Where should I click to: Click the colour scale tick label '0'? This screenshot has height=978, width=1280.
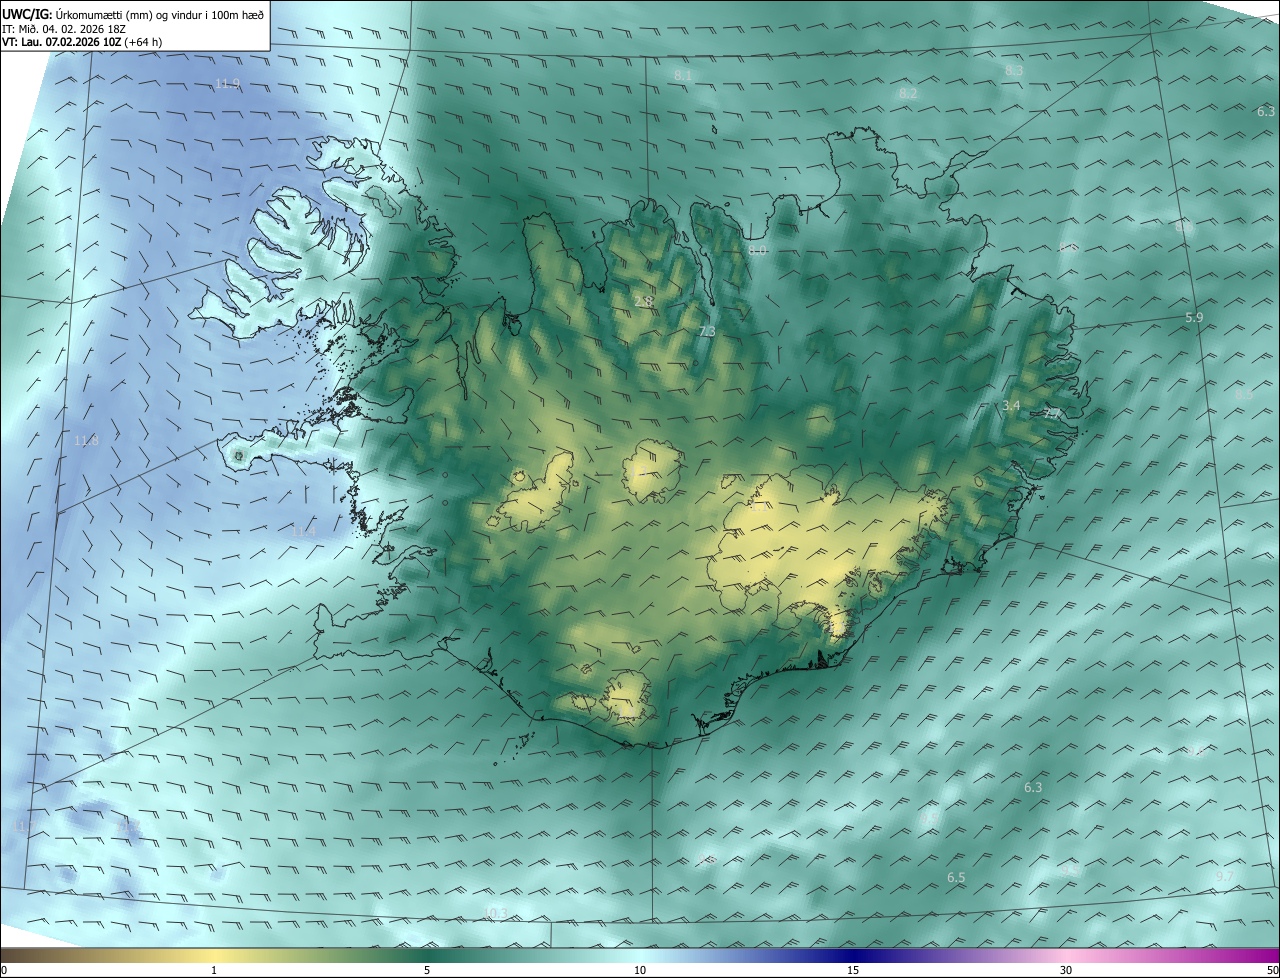pos(4,970)
